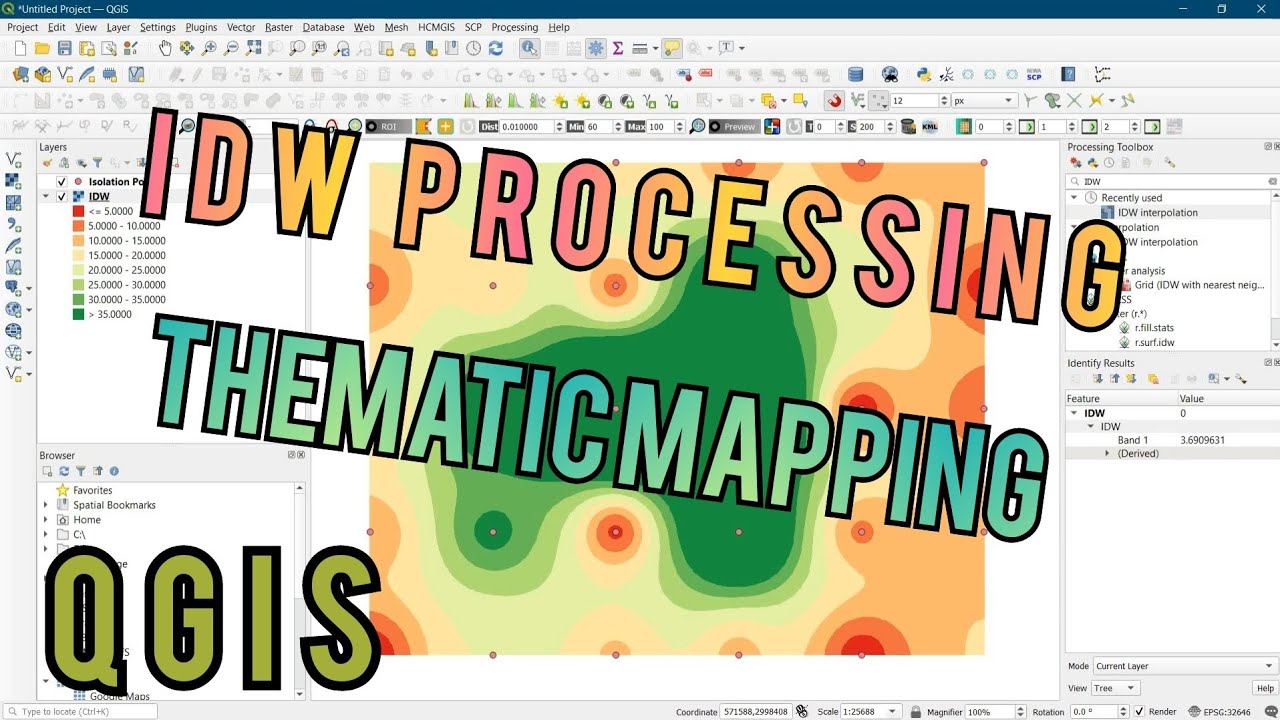Enable snapping with the red magnet icon
1280x720 pixels.
(x=834, y=100)
